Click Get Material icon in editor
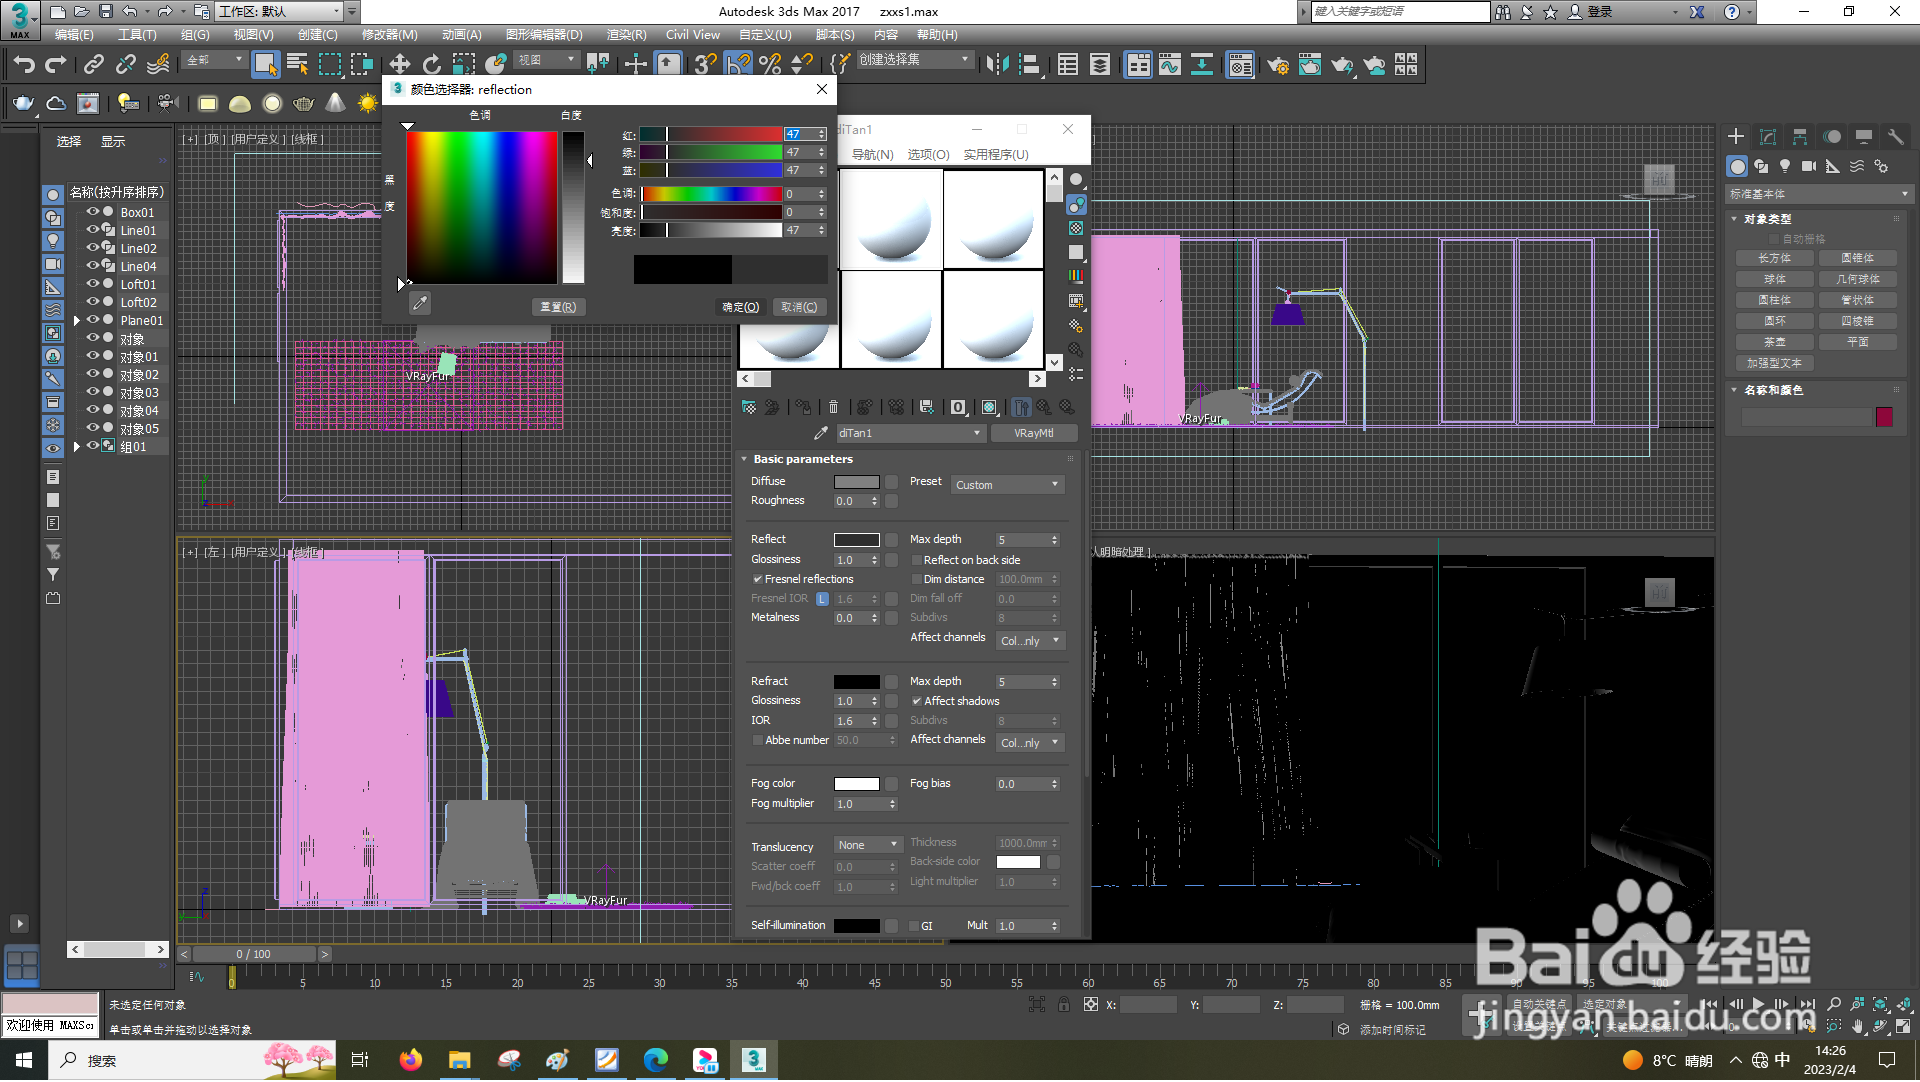 [748, 407]
